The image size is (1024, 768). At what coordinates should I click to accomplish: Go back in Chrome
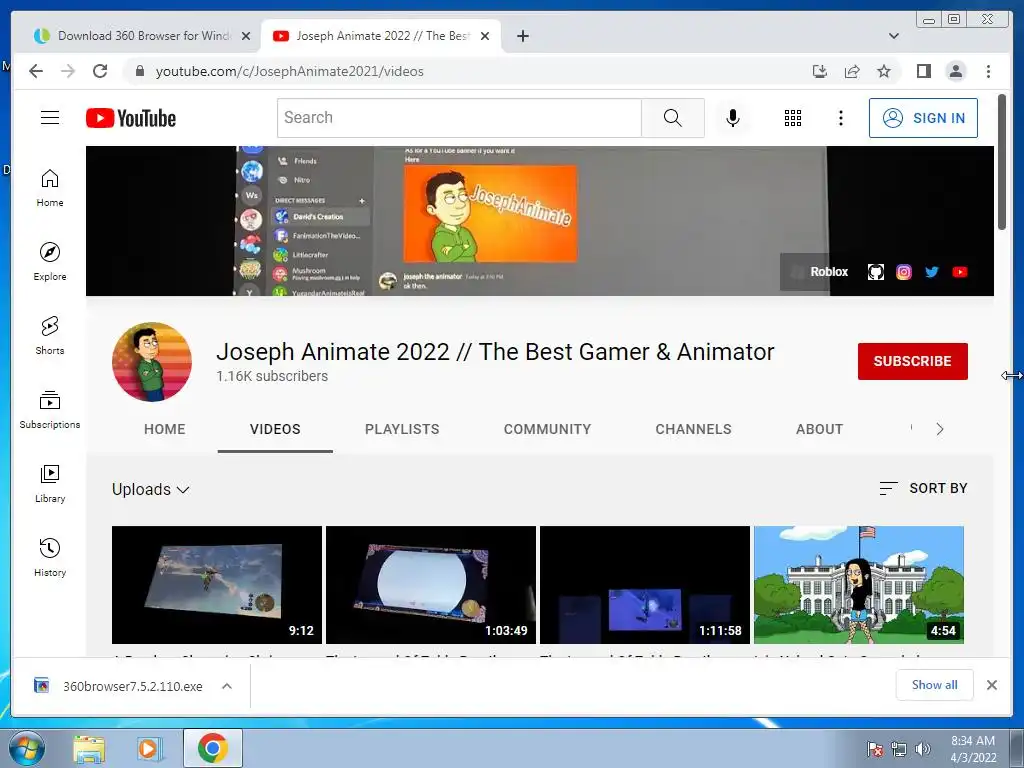click(x=36, y=71)
